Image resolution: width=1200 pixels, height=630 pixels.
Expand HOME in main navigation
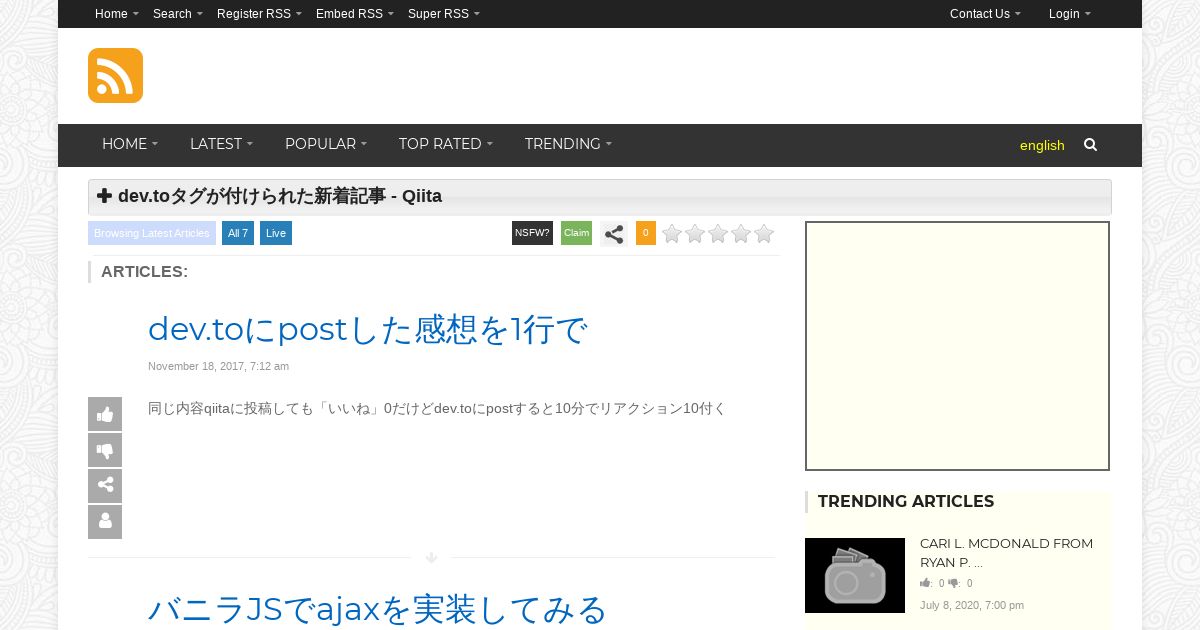click(x=130, y=144)
